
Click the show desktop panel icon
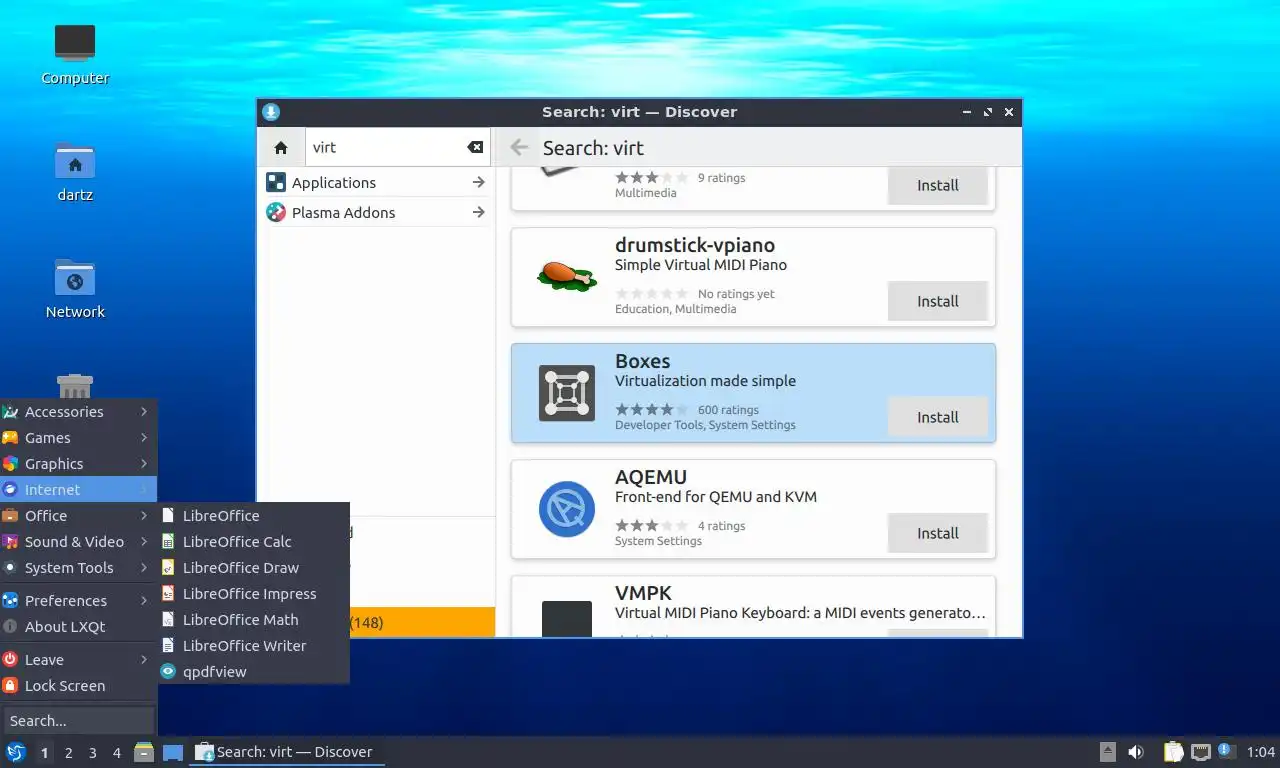tap(173, 752)
